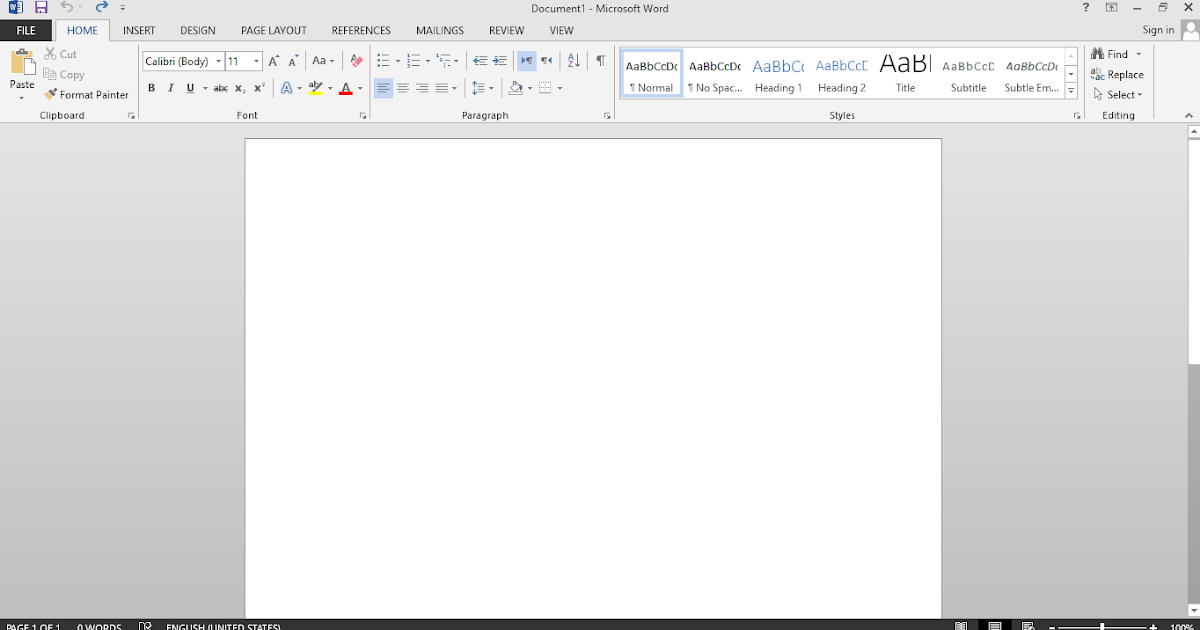The width and height of the screenshot is (1200, 630).
Task: Click the Borders icon
Action: [x=545, y=88]
